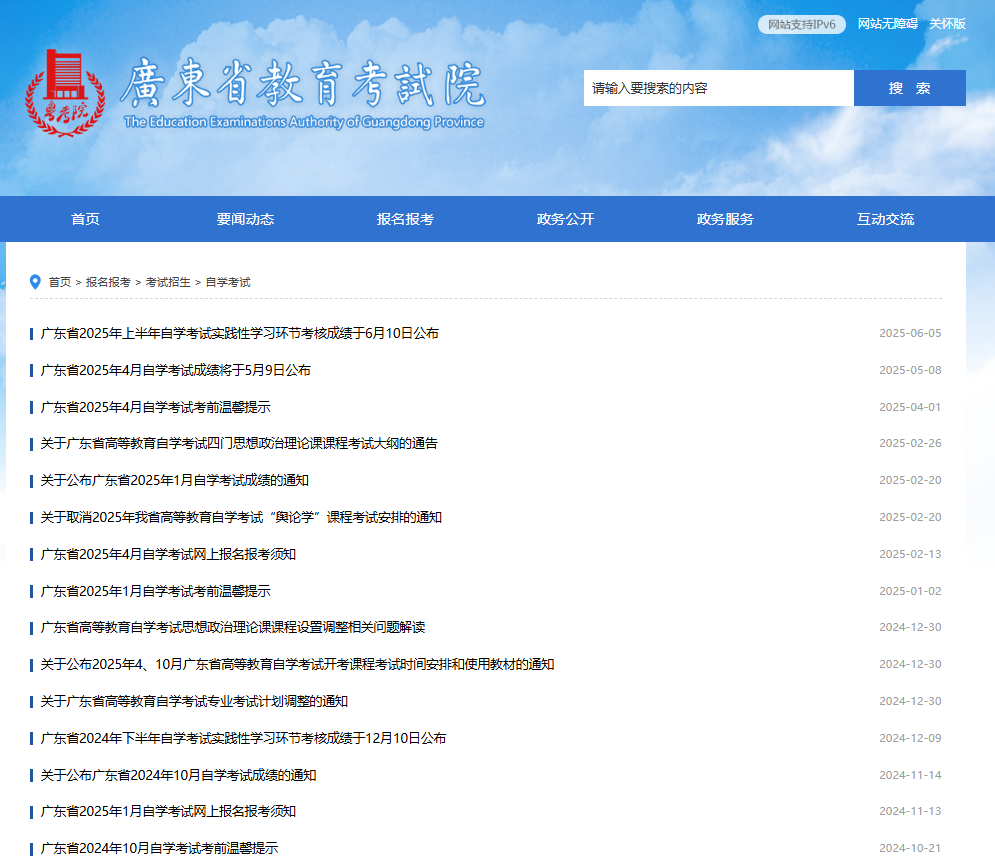
Task: Open 互动交流 navigation item
Action: [x=885, y=219]
